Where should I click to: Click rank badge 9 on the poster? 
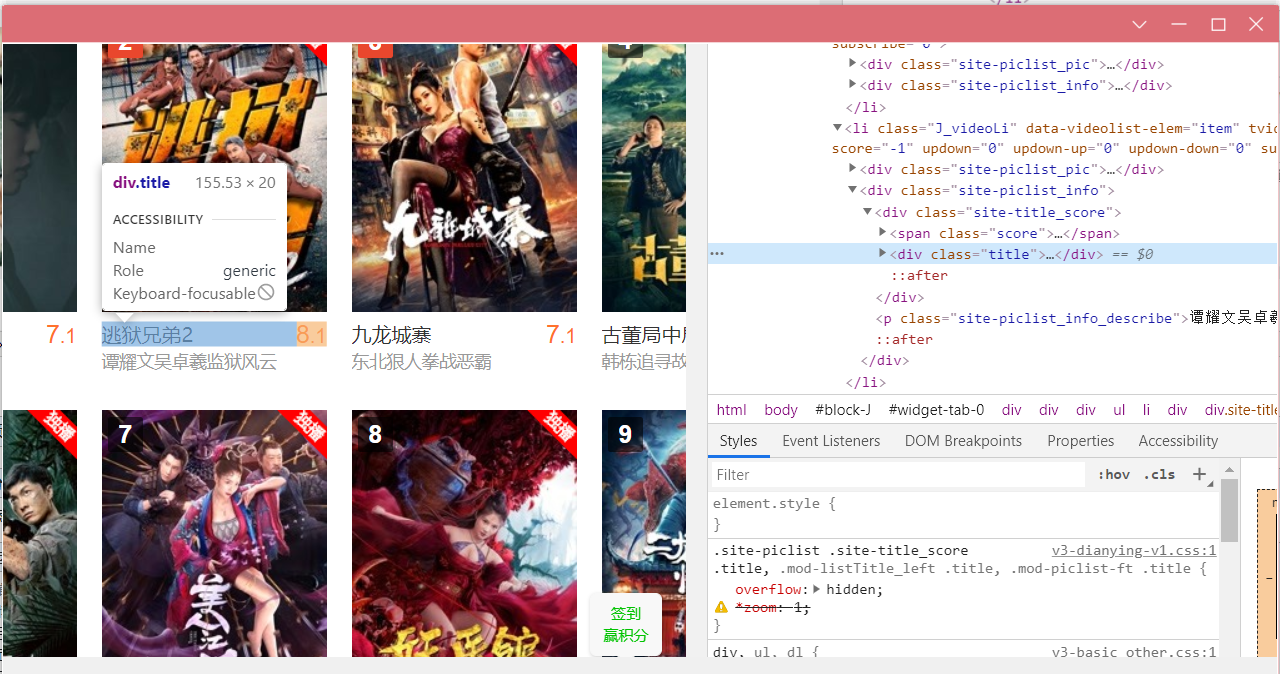(625, 434)
